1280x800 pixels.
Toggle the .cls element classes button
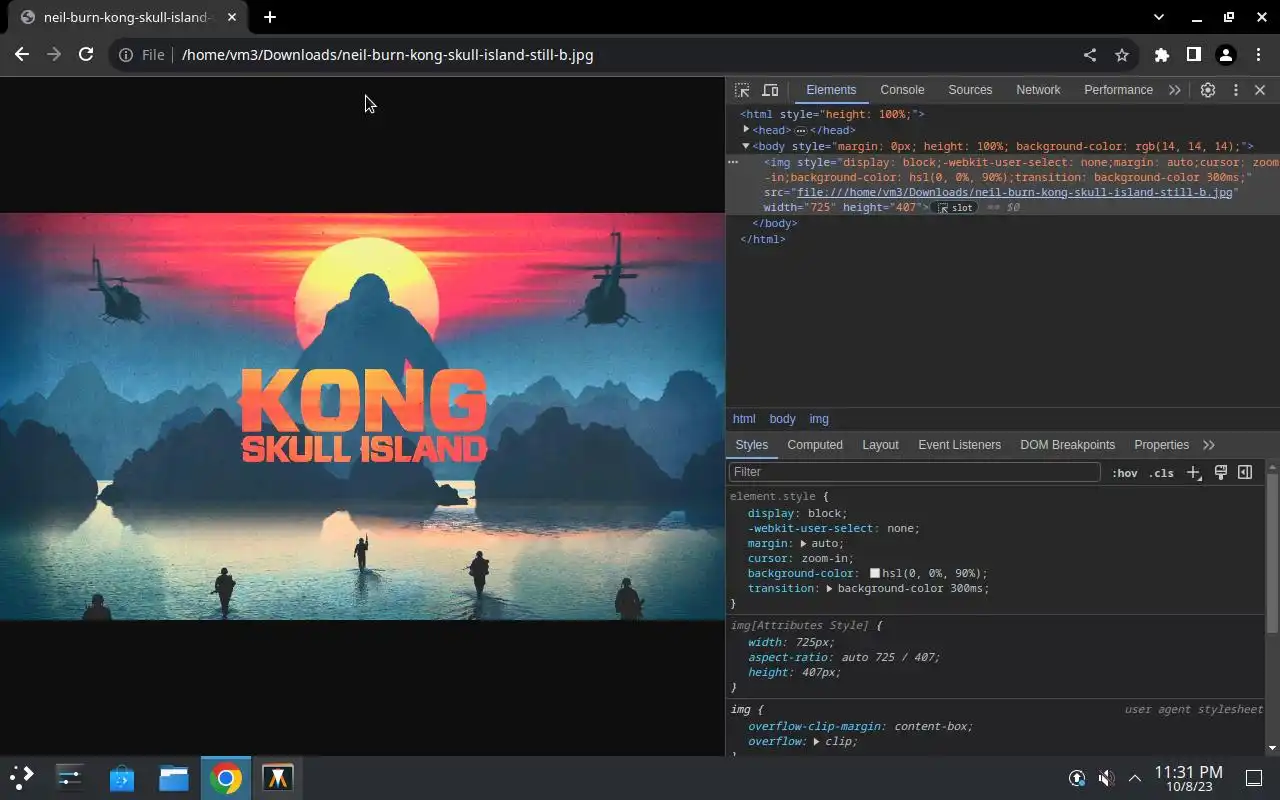tap(1161, 473)
